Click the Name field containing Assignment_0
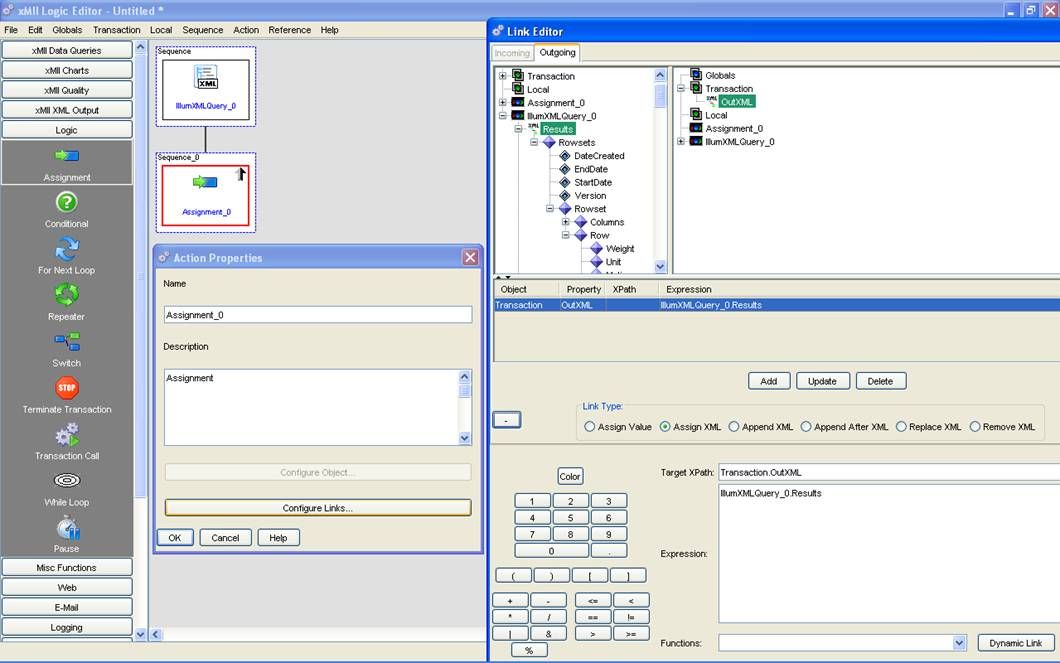The image size is (1060, 663). [318, 315]
